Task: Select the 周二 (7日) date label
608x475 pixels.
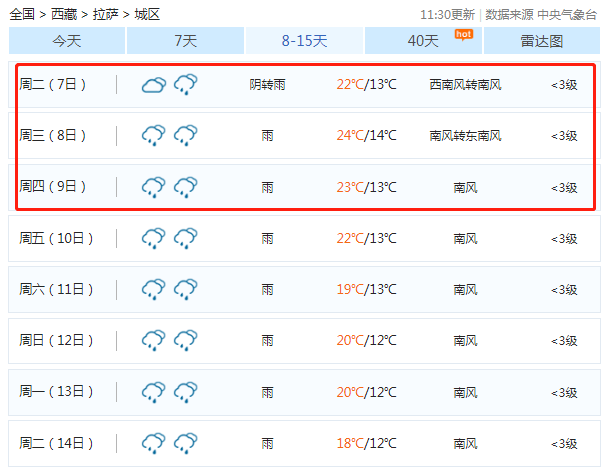Action: tap(52, 84)
